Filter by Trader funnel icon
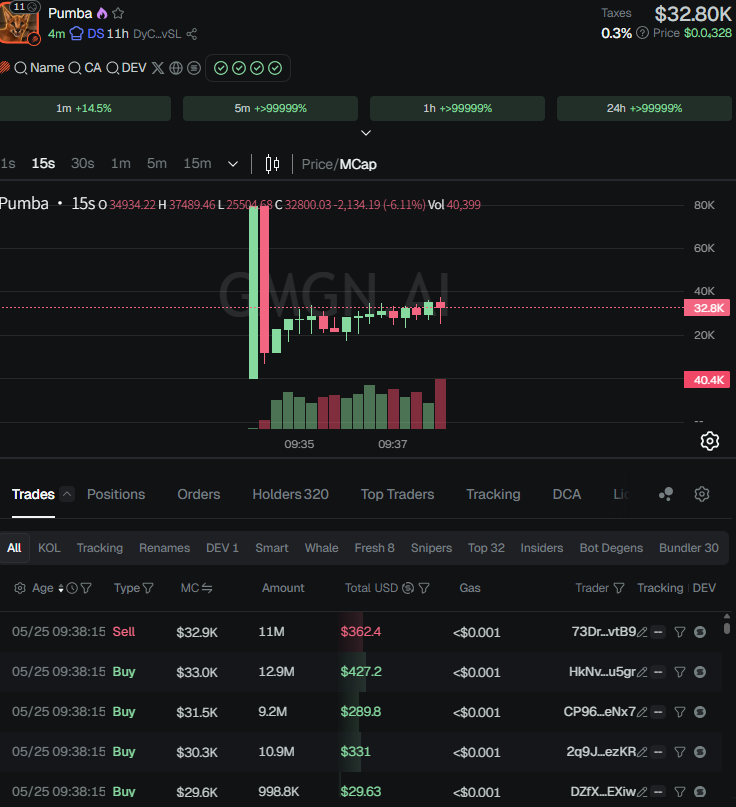This screenshot has width=736, height=807. point(619,588)
